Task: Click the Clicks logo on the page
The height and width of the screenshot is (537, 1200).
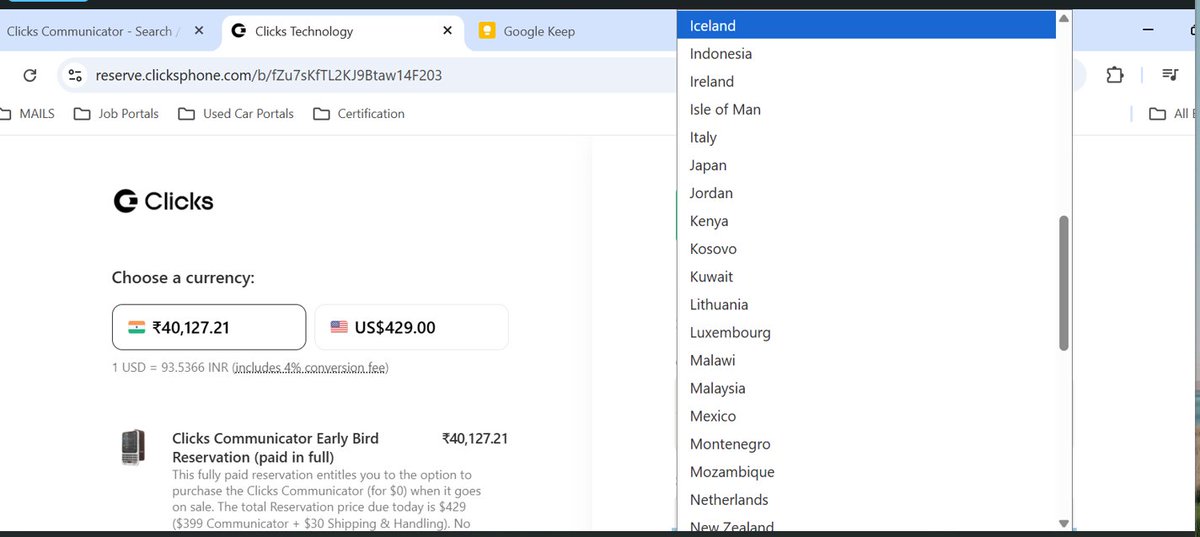Action: pyautogui.click(x=163, y=201)
